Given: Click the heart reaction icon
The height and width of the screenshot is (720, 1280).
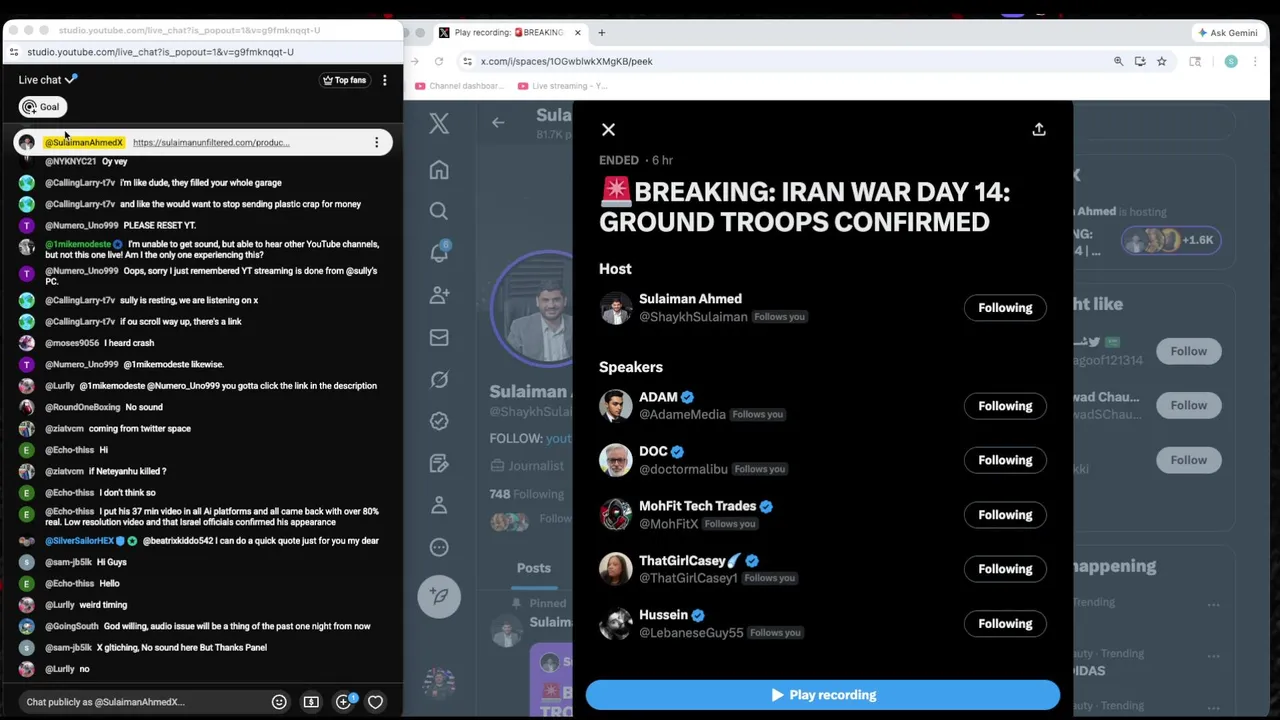Looking at the screenshot, I should coord(375,702).
